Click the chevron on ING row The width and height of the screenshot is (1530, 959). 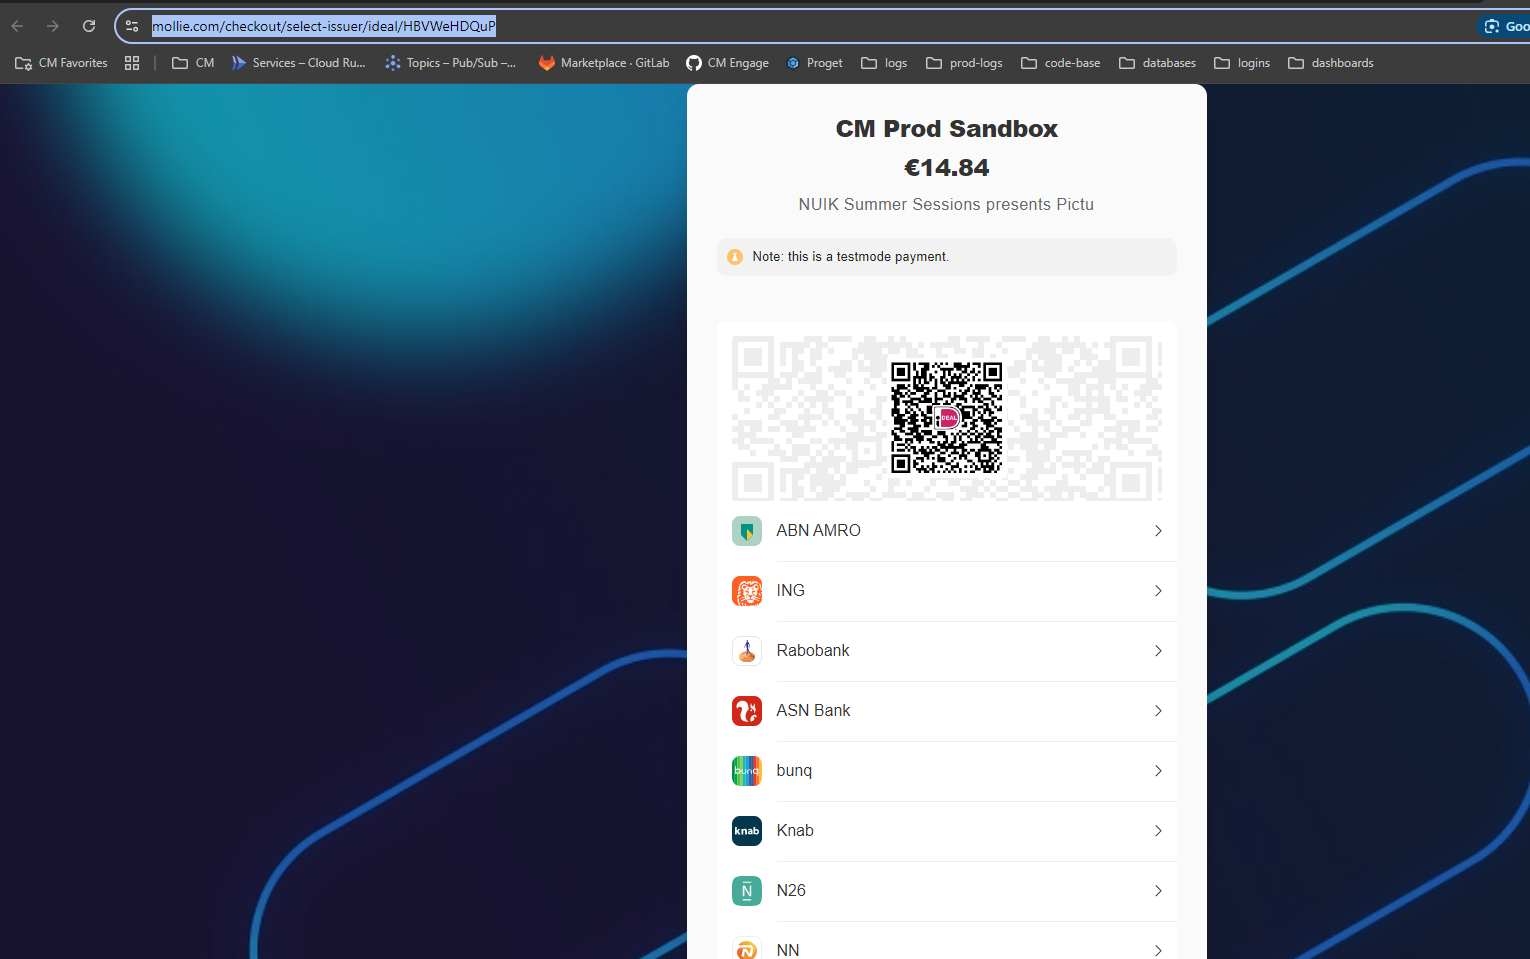tap(1158, 591)
